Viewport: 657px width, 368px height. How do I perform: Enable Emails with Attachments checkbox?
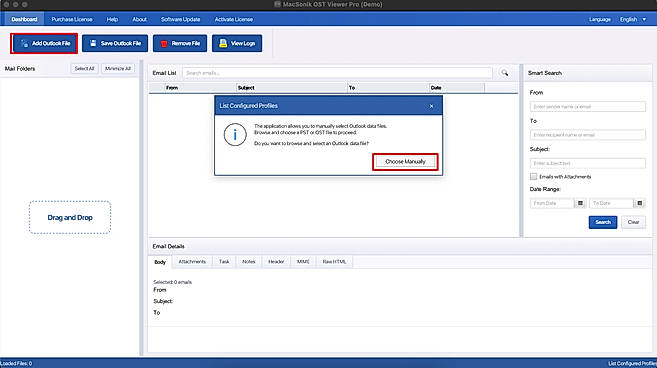[533, 176]
